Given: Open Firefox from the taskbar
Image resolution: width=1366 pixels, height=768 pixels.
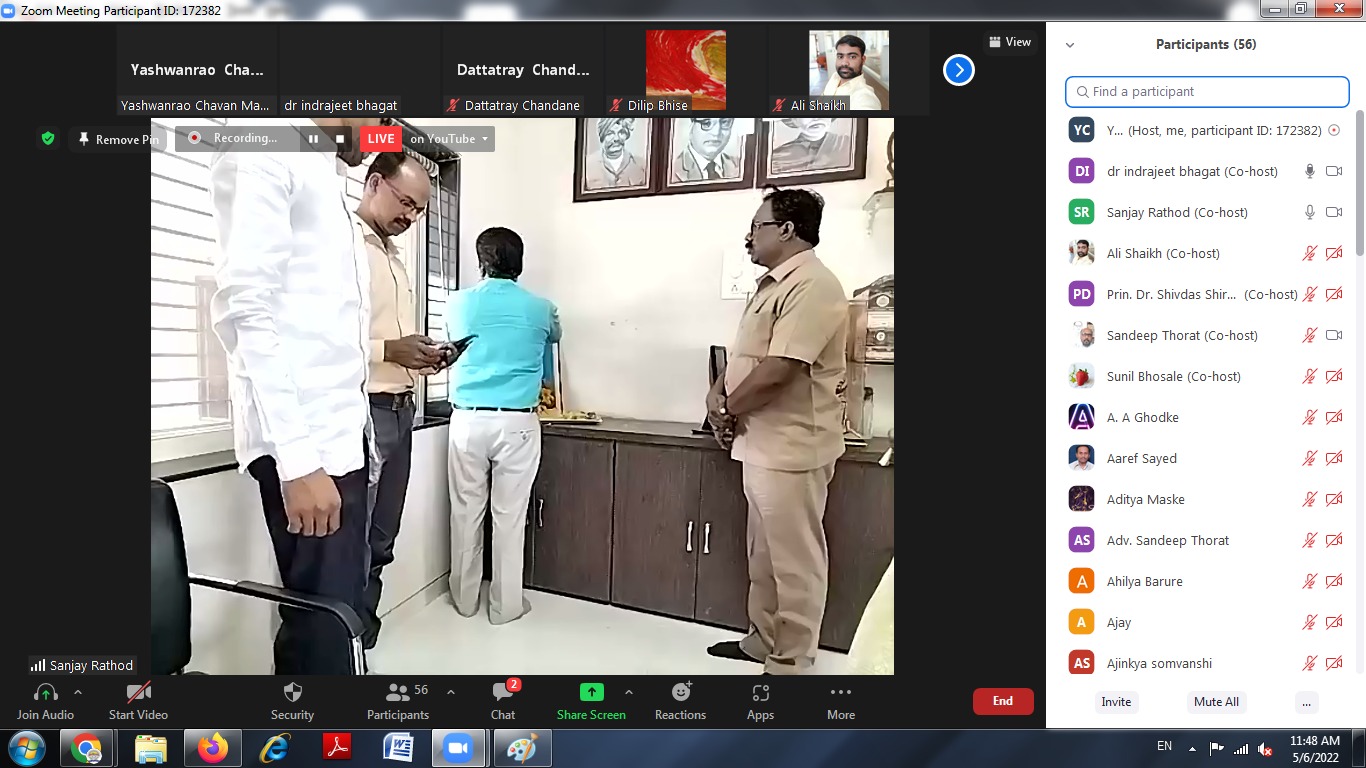Looking at the screenshot, I should (x=212, y=748).
